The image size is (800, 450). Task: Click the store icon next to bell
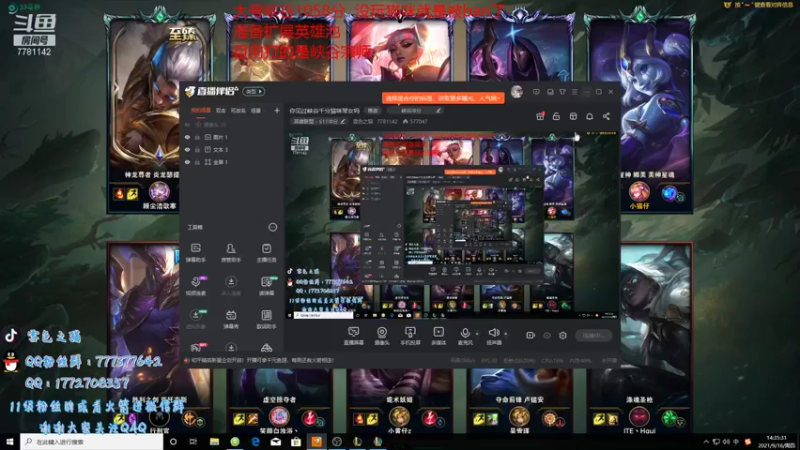pyautogui.click(x=573, y=116)
